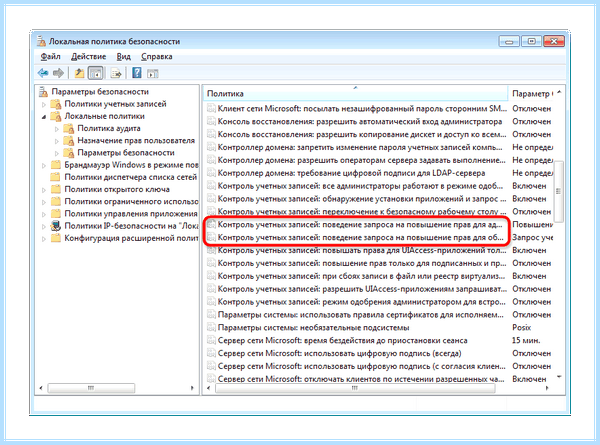Select Параметры безопасности subfolder under Локальные политики
This screenshot has height=445, width=600.
126,153
